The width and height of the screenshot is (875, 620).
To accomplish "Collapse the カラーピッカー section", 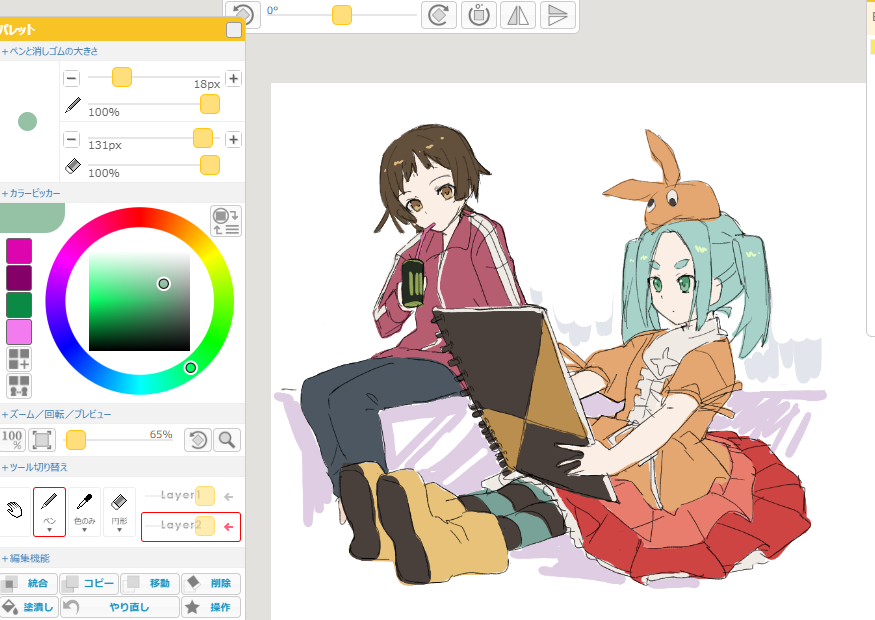I will pyautogui.click(x=31, y=193).
